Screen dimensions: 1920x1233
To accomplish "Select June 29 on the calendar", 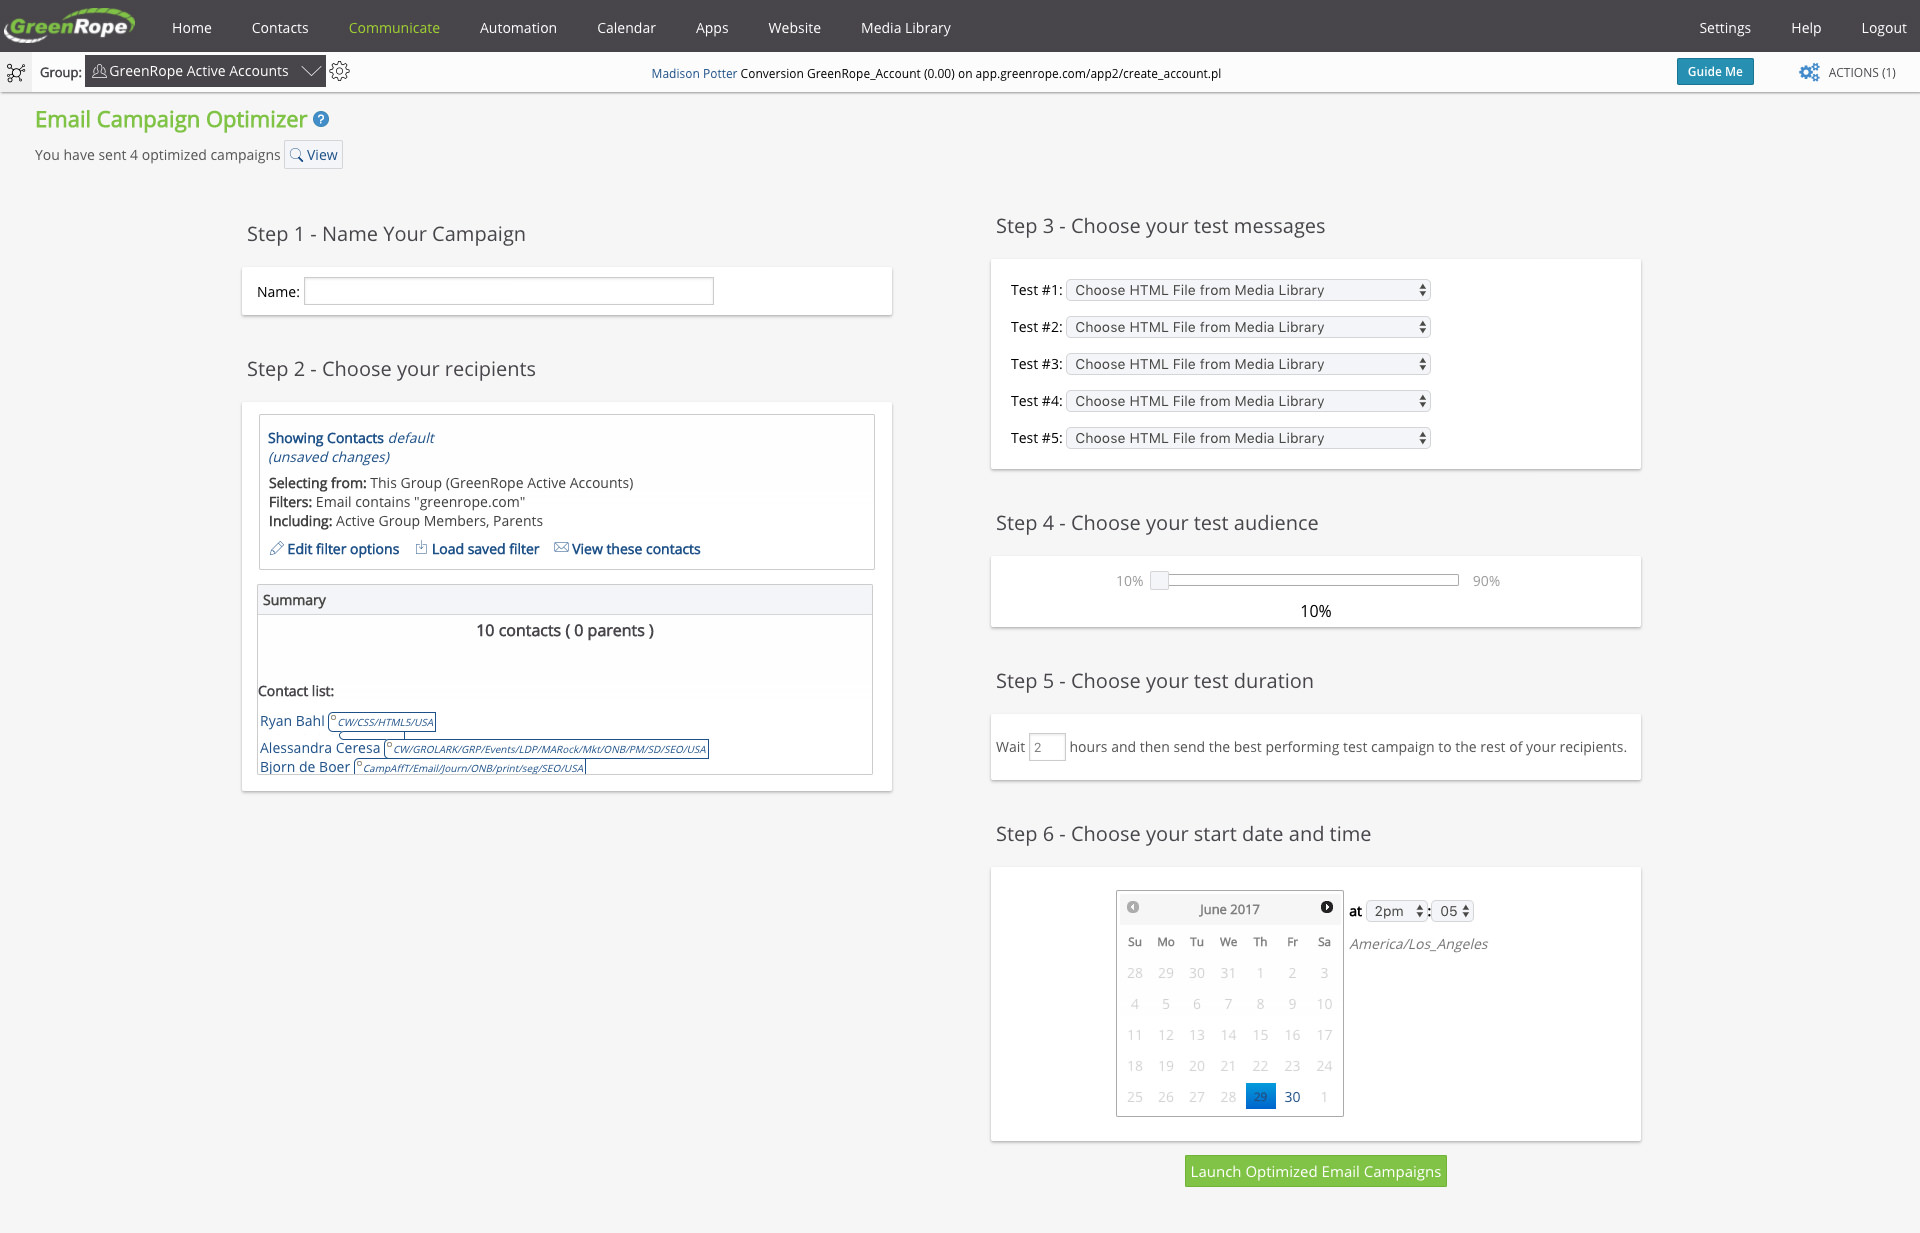I will pos(1260,1097).
